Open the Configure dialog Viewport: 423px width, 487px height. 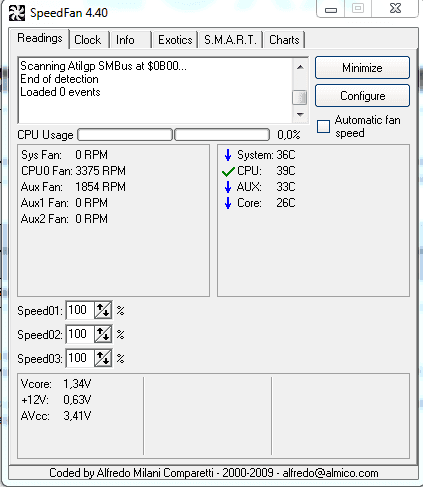pos(362,96)
